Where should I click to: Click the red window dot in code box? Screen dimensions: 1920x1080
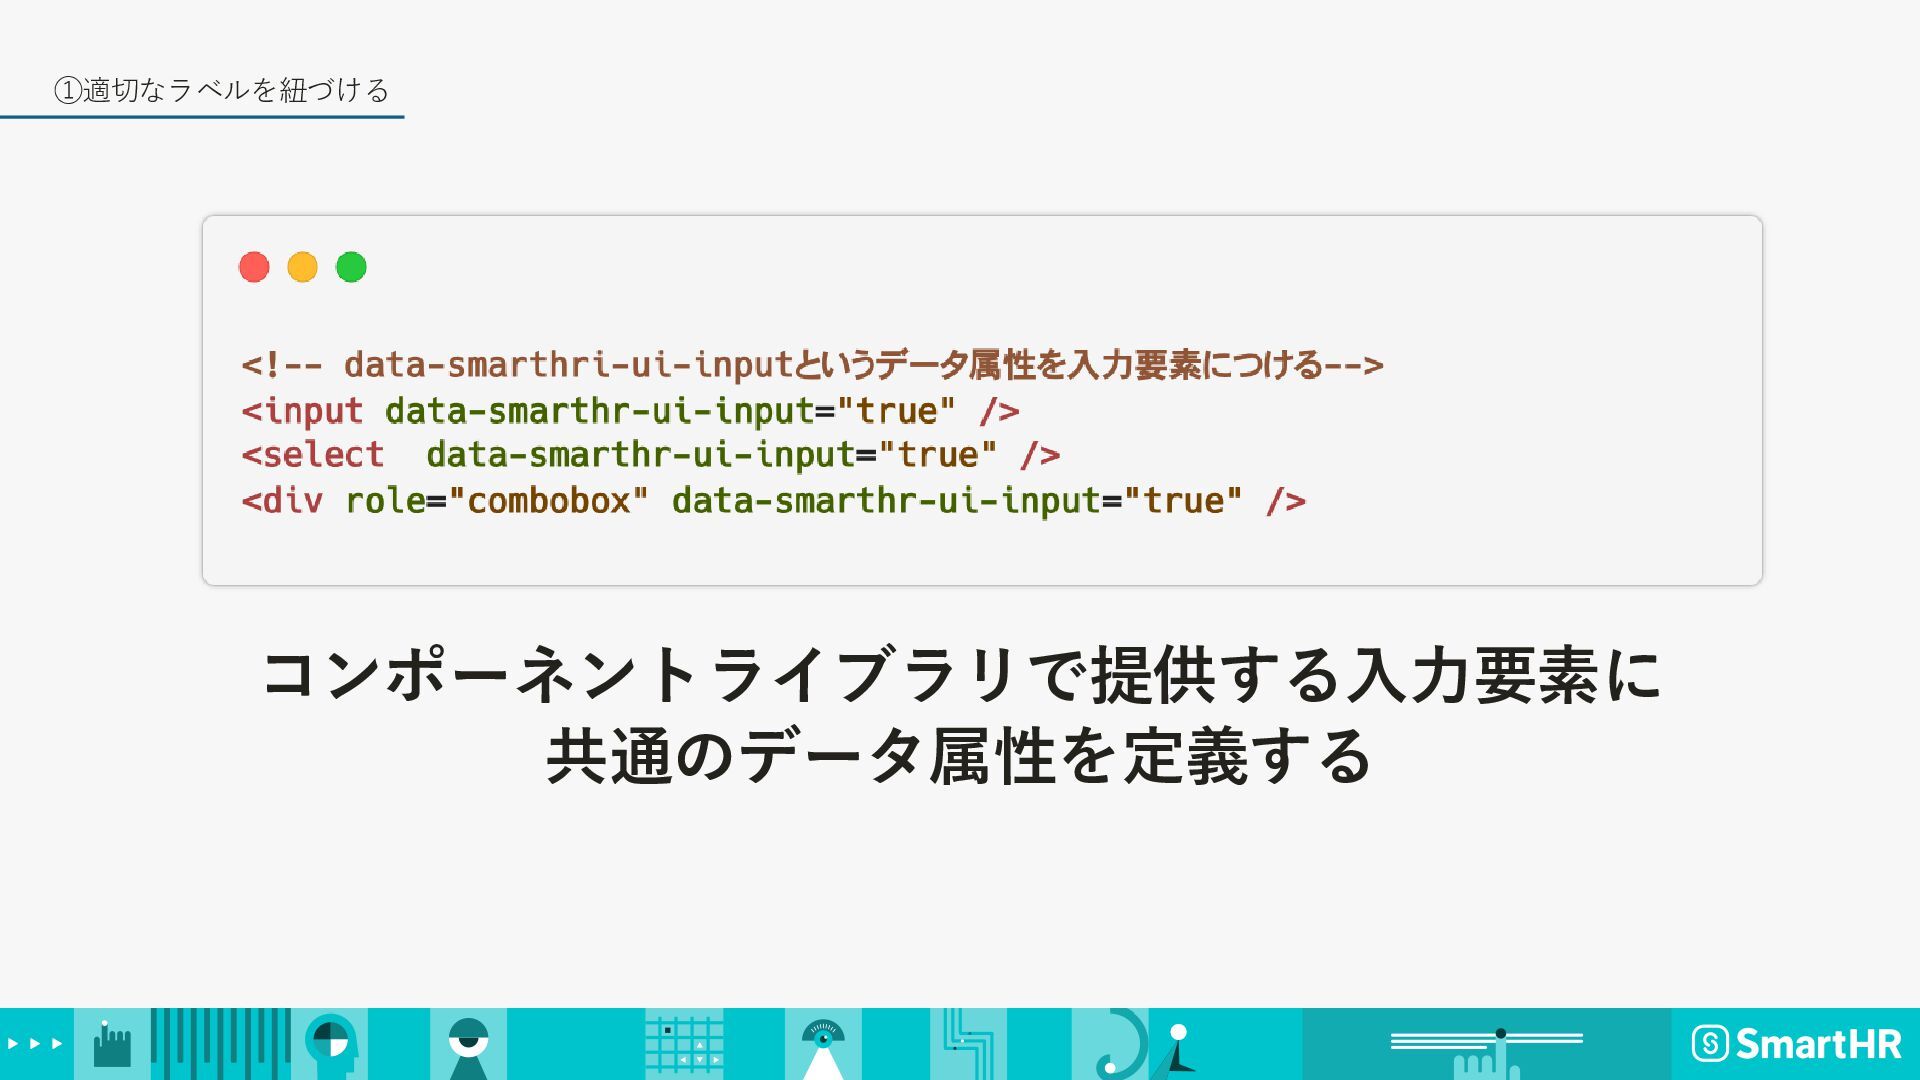[254, 267]
